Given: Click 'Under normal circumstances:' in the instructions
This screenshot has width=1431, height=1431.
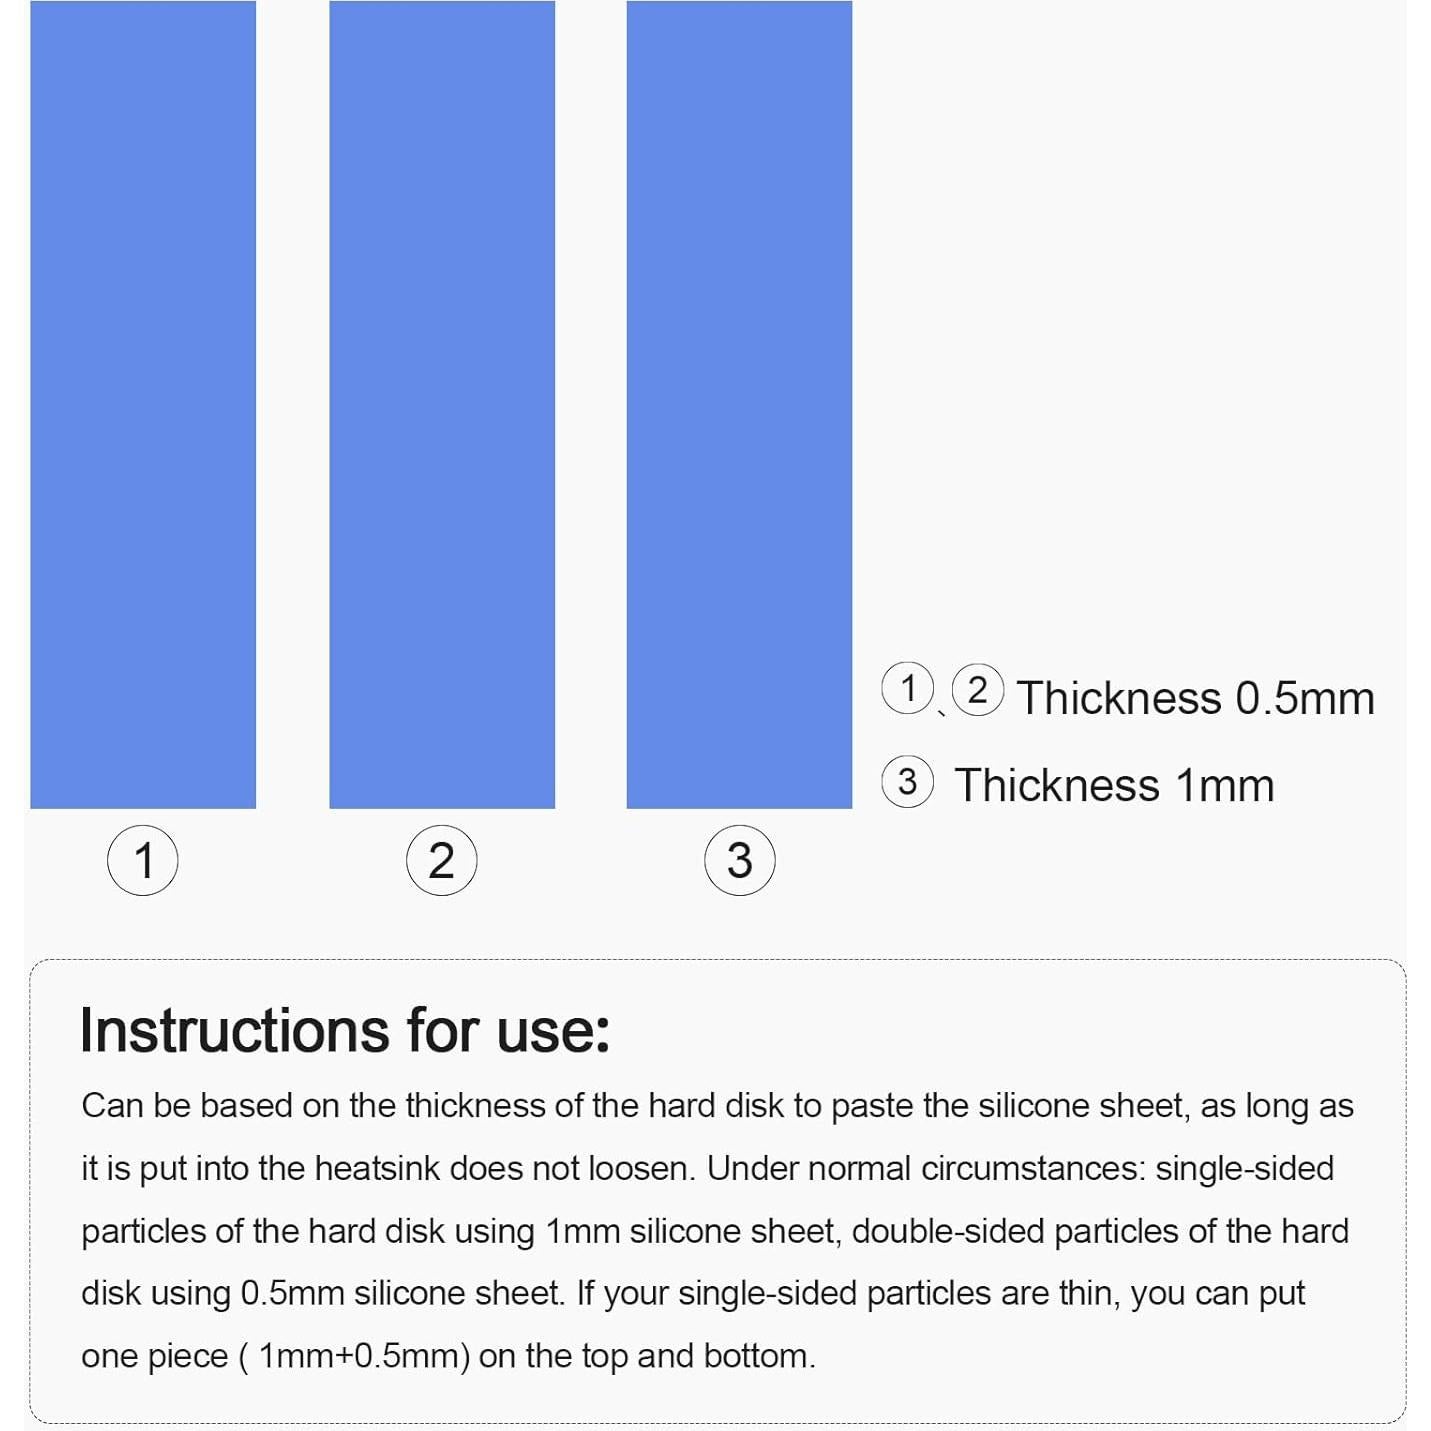Looking at the screenshot, I should (x=926, y=1168).
